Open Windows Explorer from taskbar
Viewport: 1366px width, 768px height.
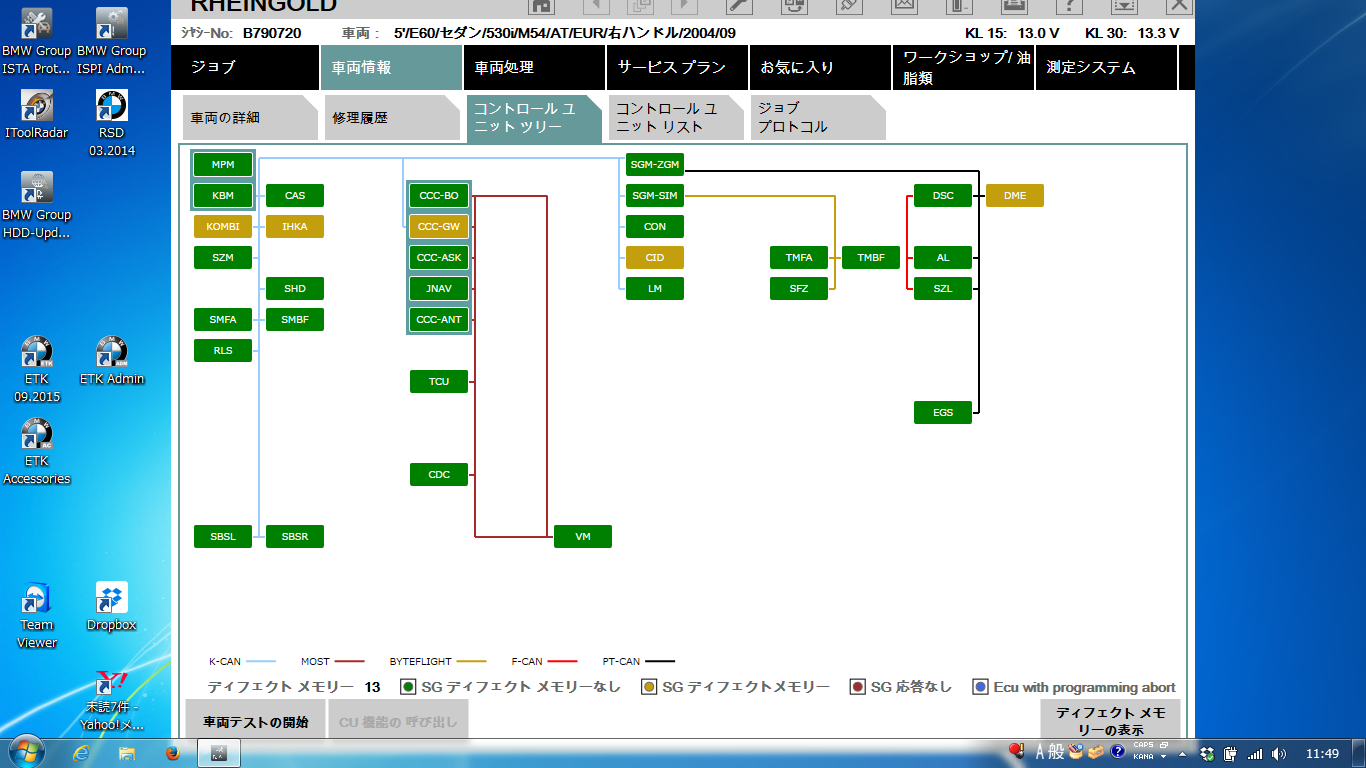coord(127,753)
